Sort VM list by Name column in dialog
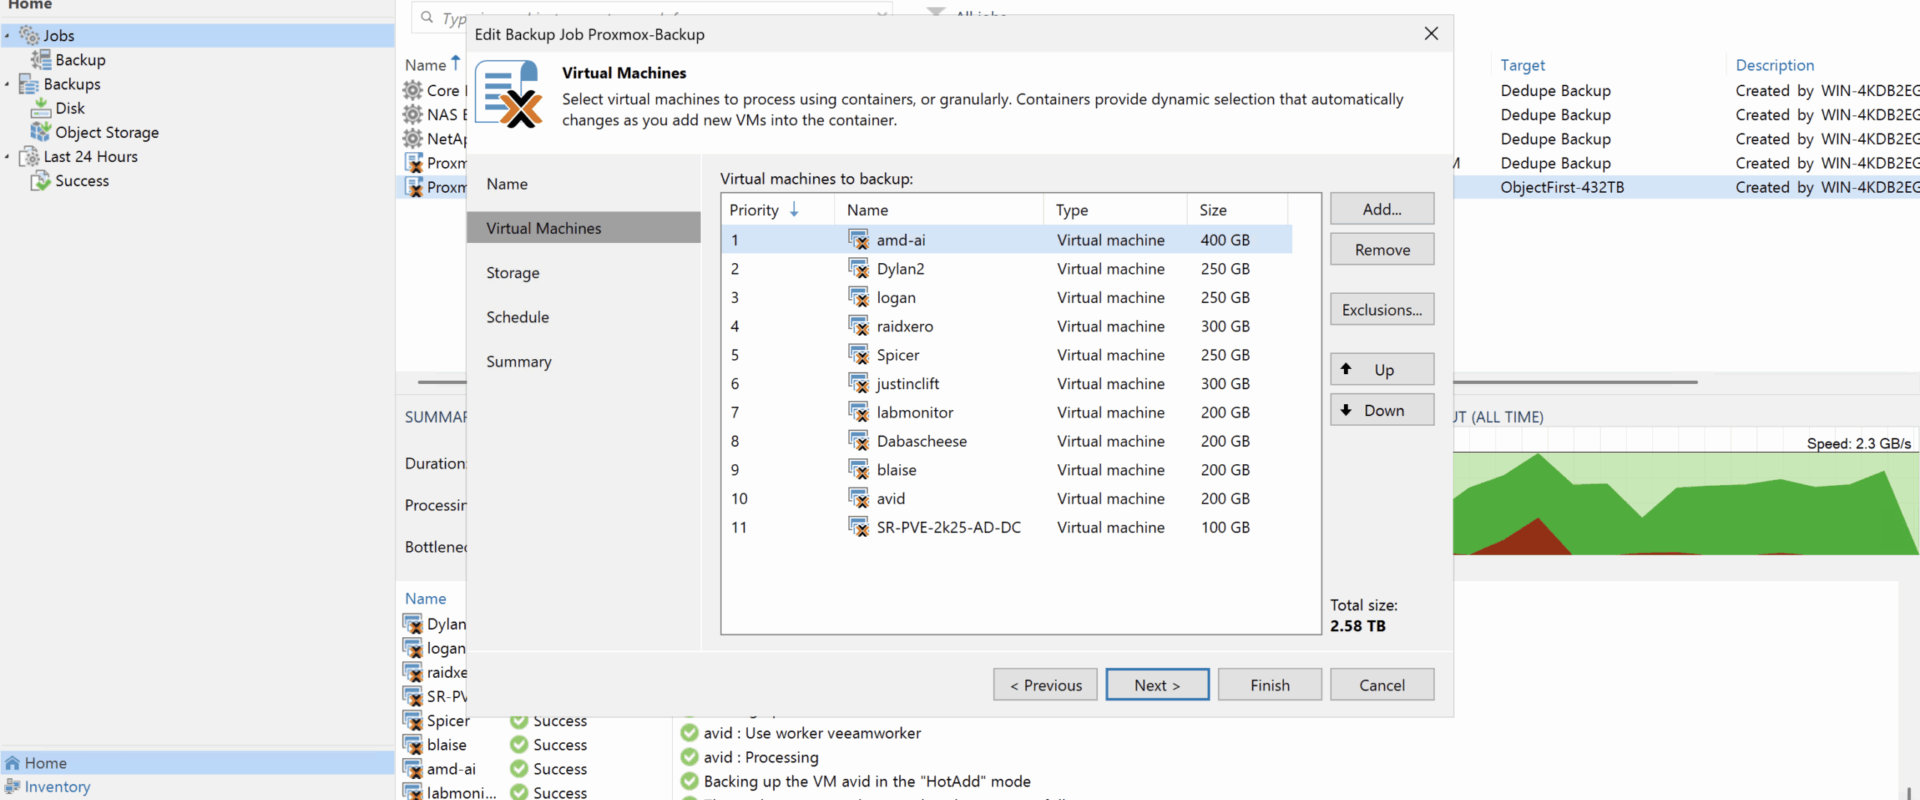1920x800 pixels. (939, 210)
